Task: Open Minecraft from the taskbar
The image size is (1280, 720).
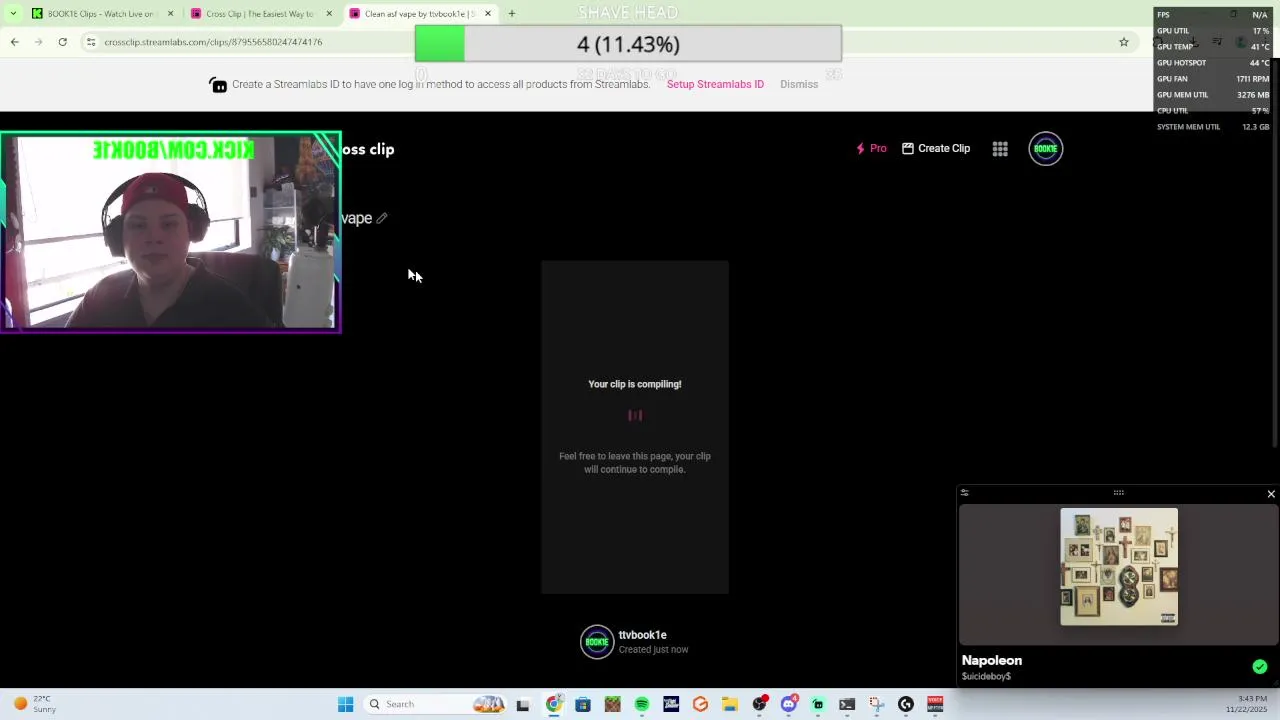Action: coord(612,704)
